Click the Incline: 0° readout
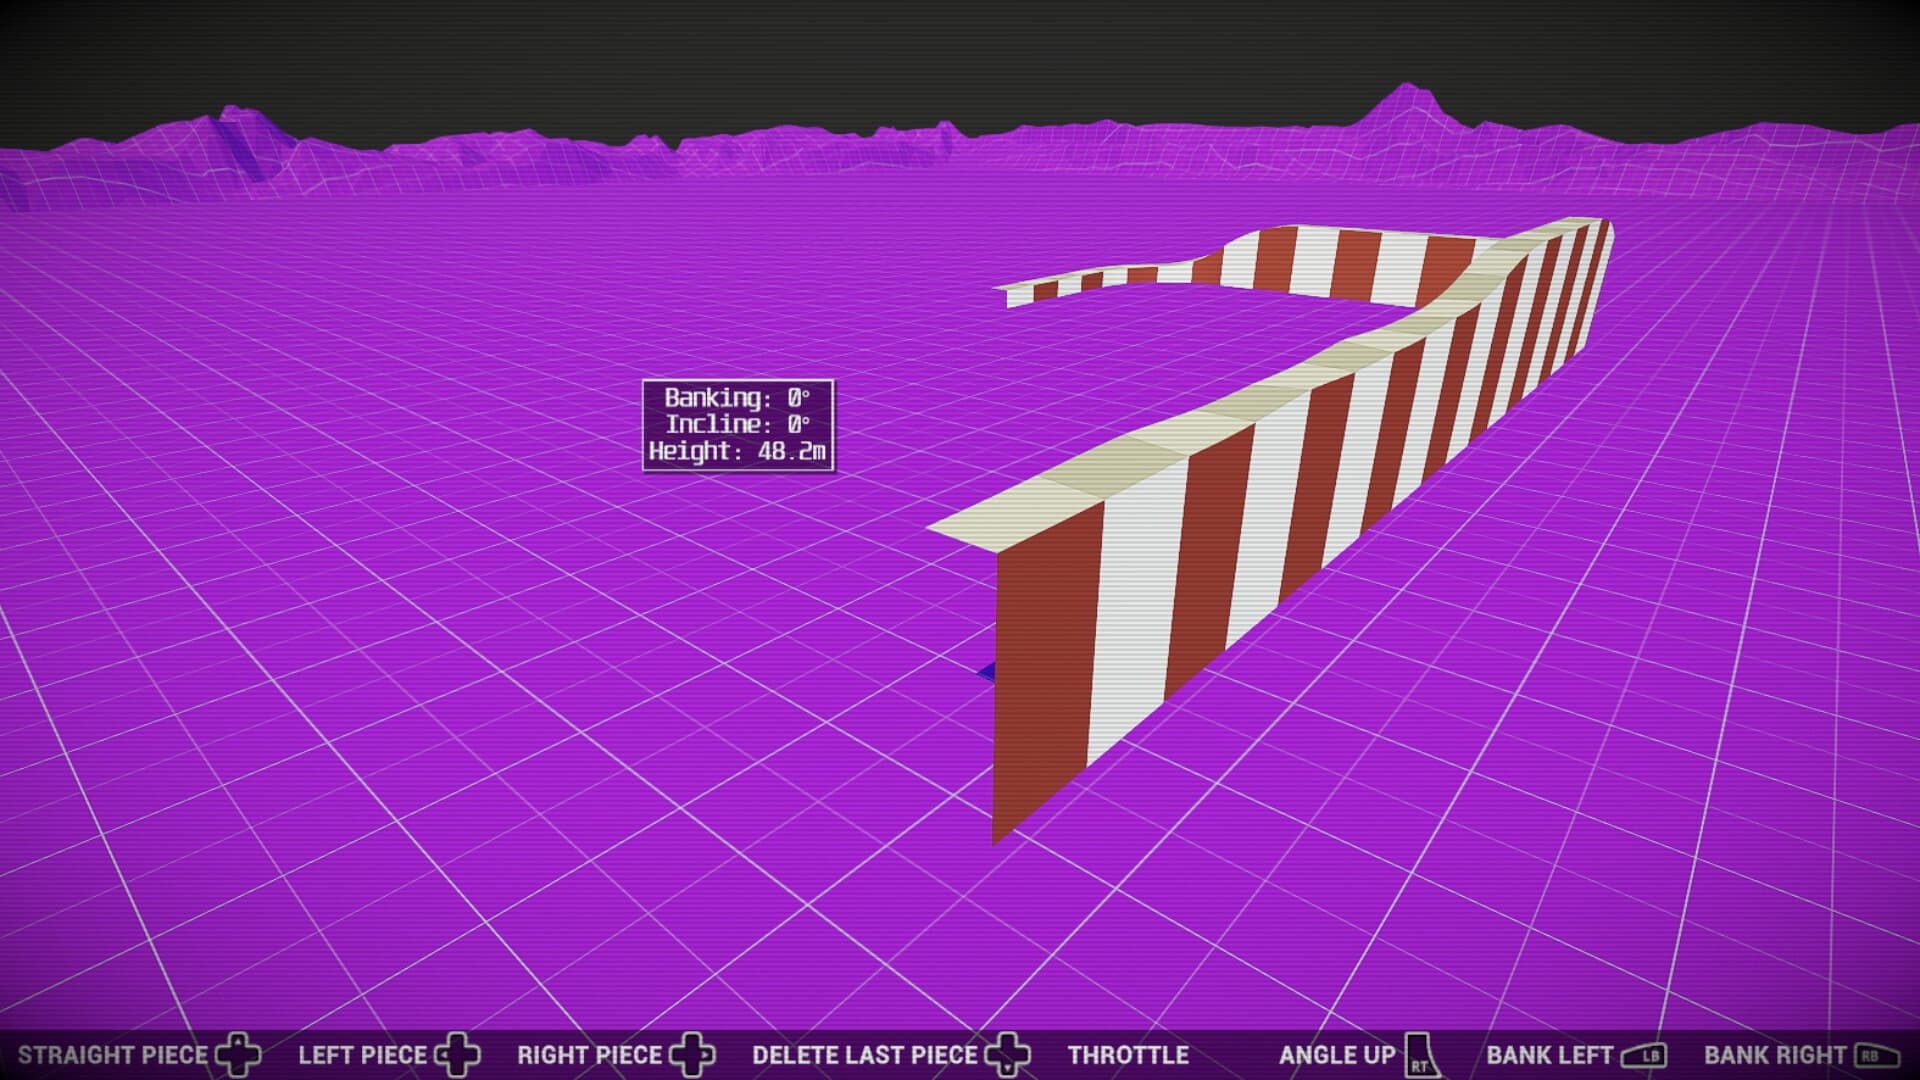The image size is (1920, 1080). [737, 424]
